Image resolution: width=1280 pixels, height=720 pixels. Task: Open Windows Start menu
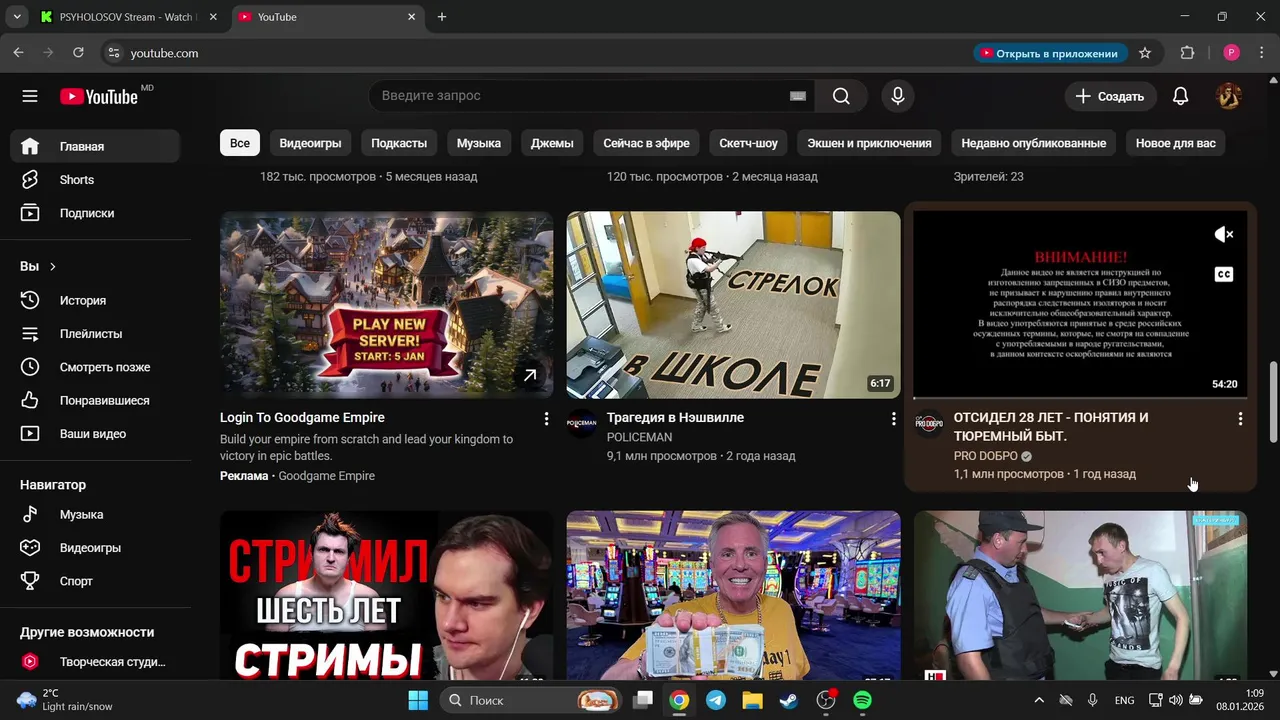(x=418, y=700)
